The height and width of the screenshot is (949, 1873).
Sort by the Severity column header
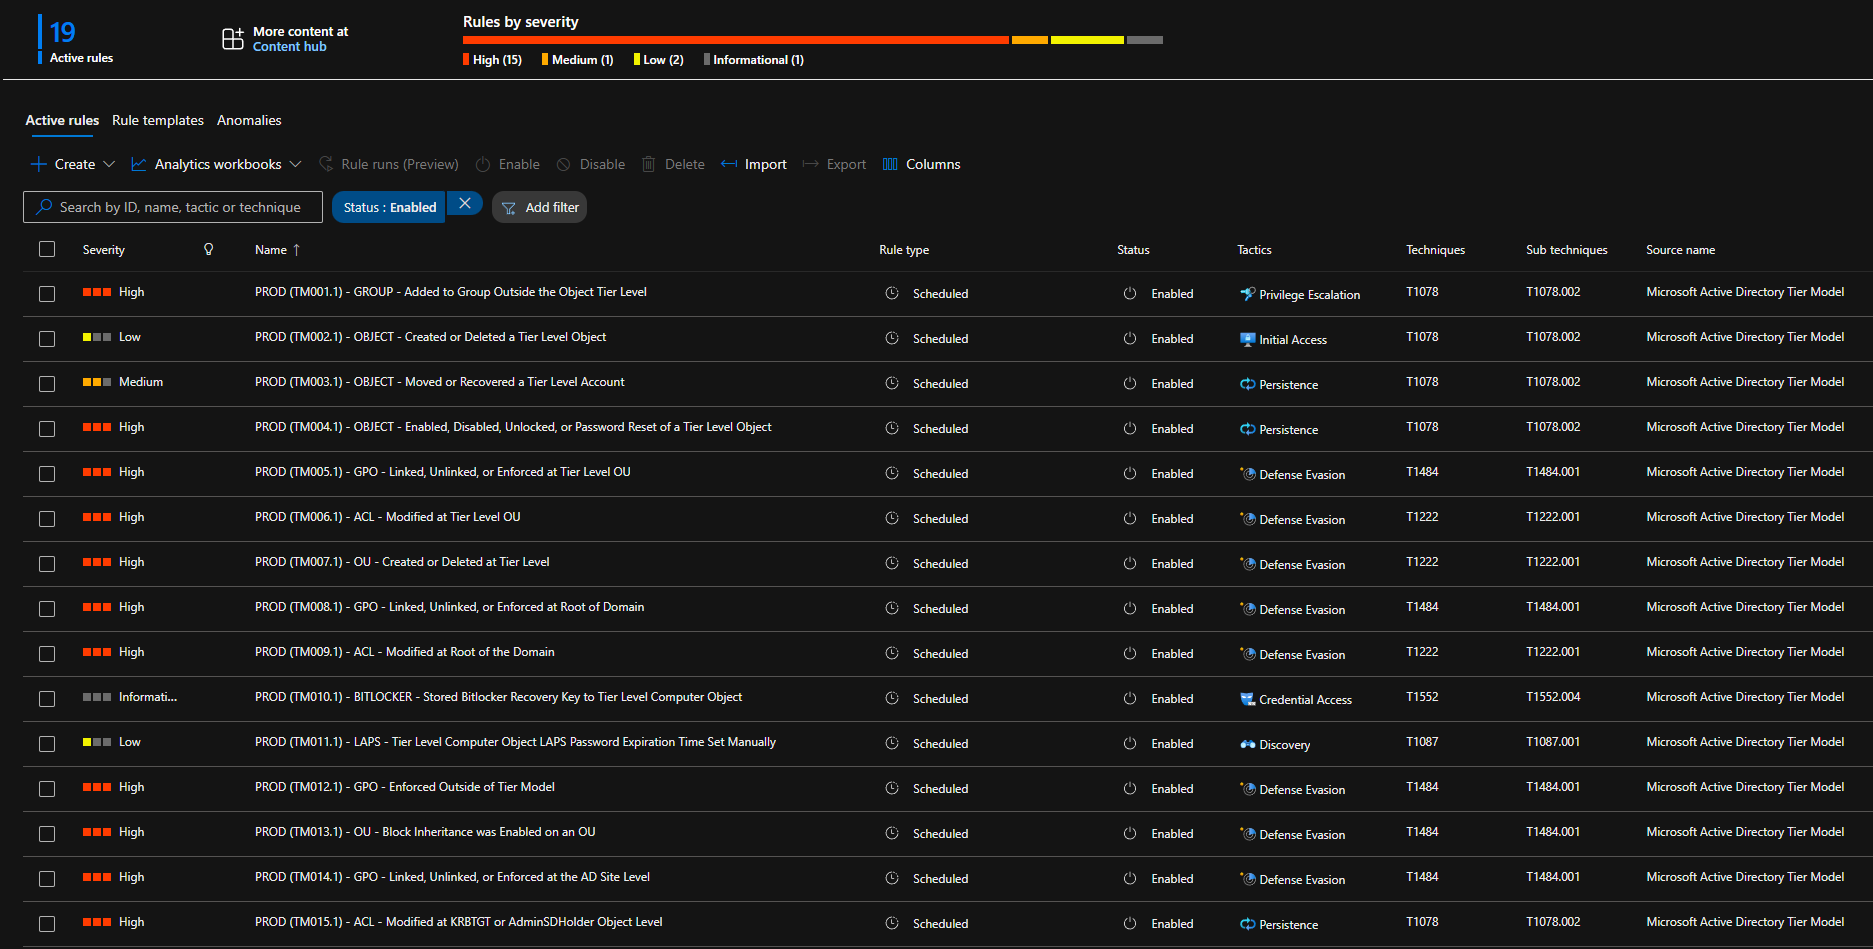tap(104, 250)
